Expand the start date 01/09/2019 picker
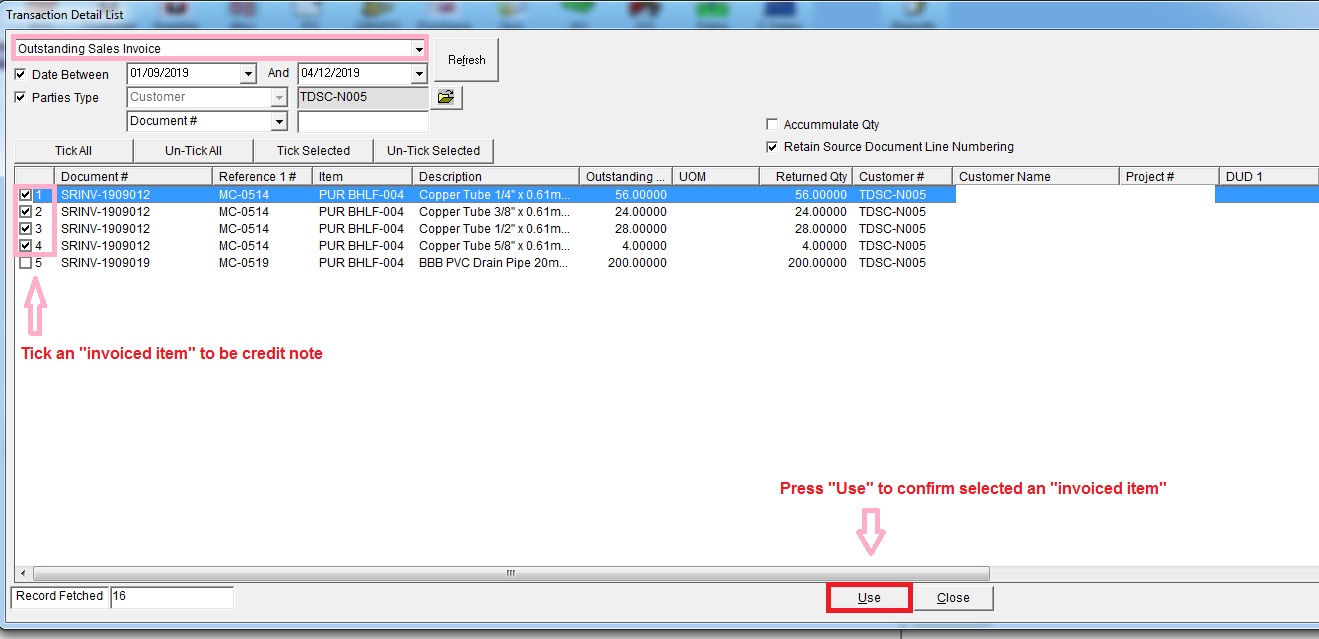 click(248, 74)
